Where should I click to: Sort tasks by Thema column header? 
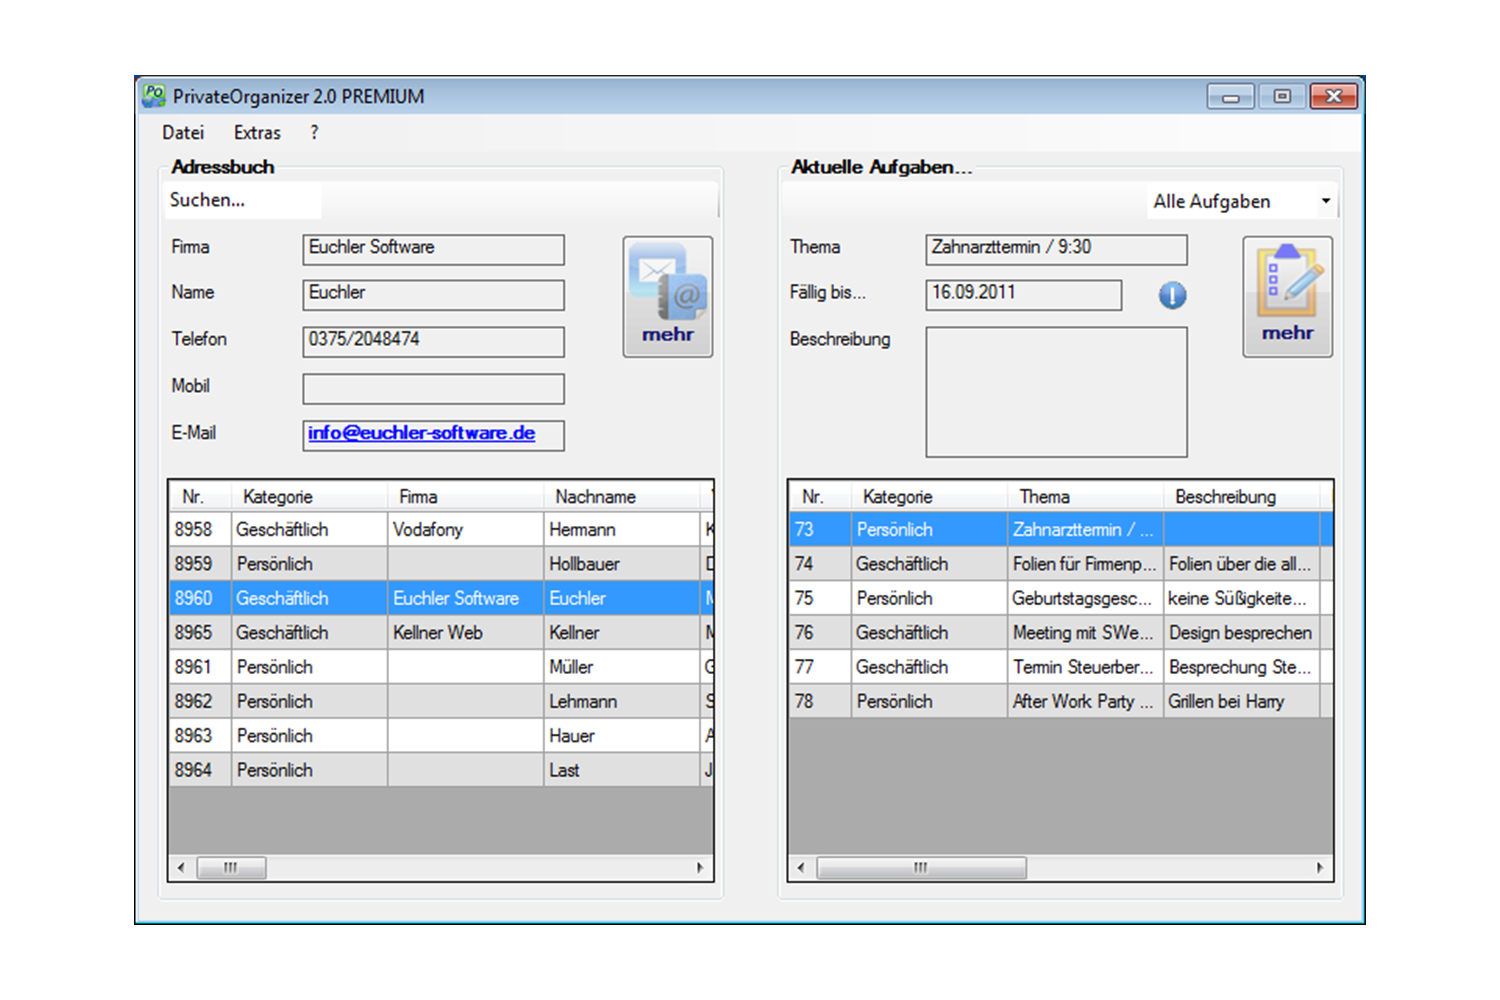(1044, 497)
